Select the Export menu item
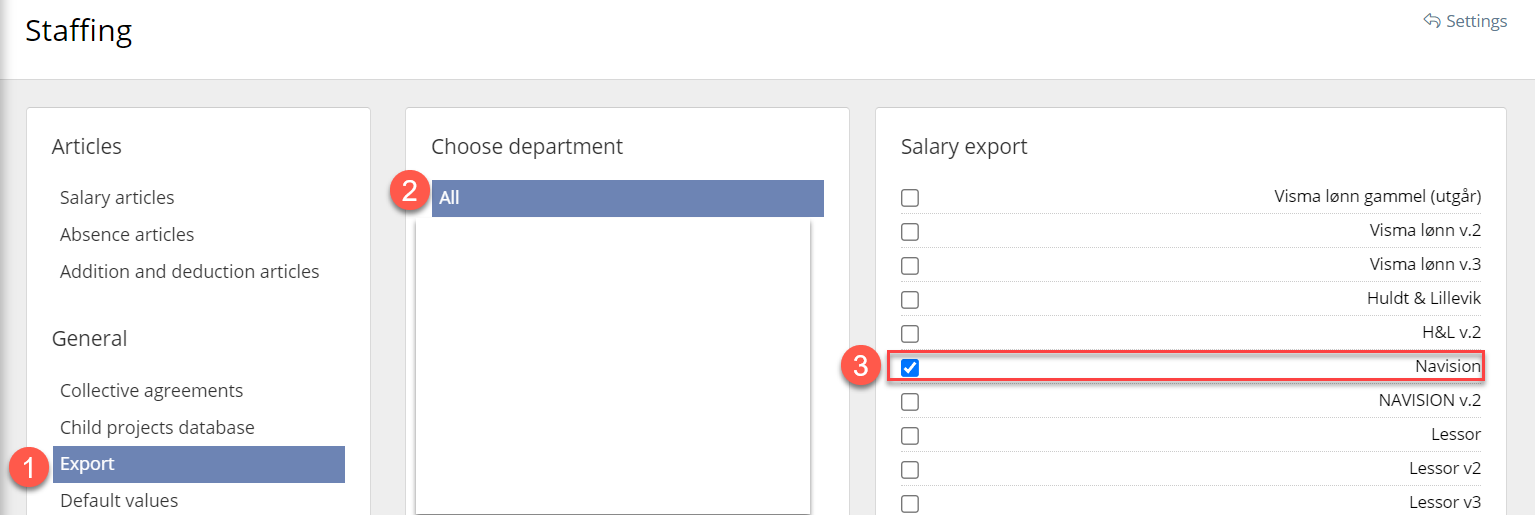This screenshot has height=515, width=1535. pos(88,464)
